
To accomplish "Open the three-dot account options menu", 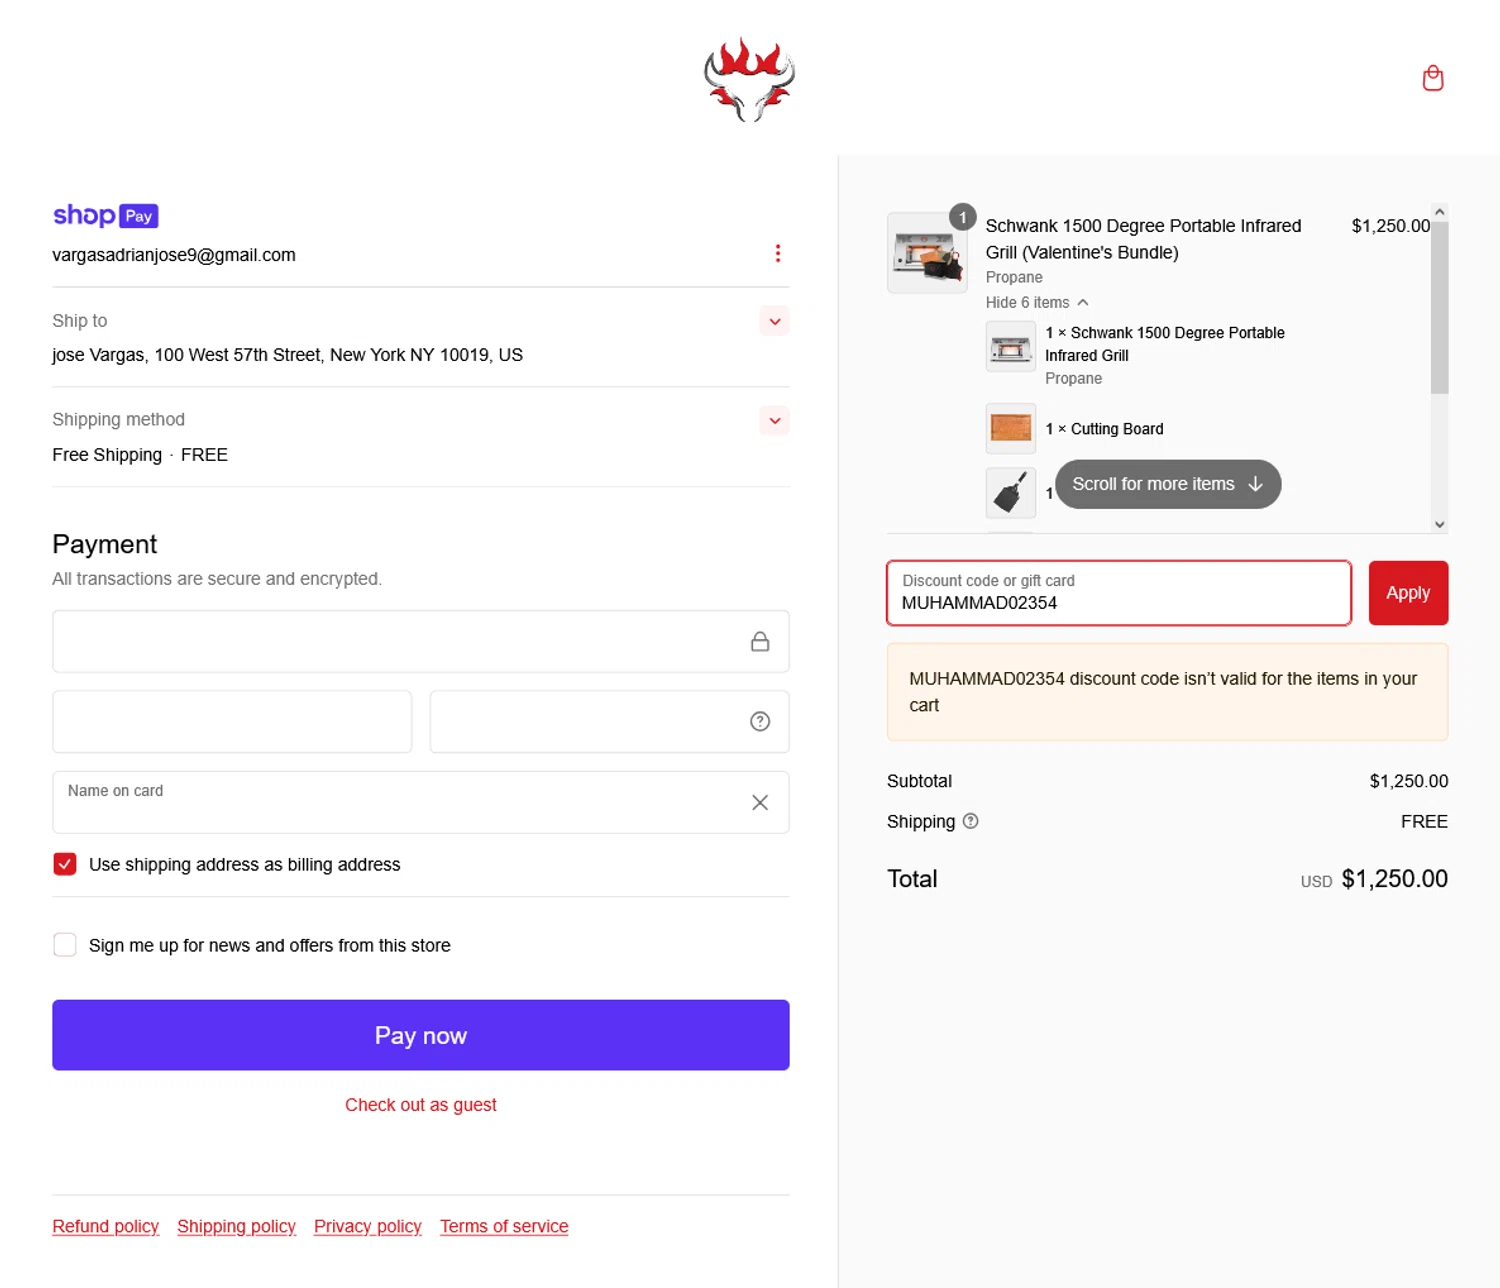I will click(777, 254).
